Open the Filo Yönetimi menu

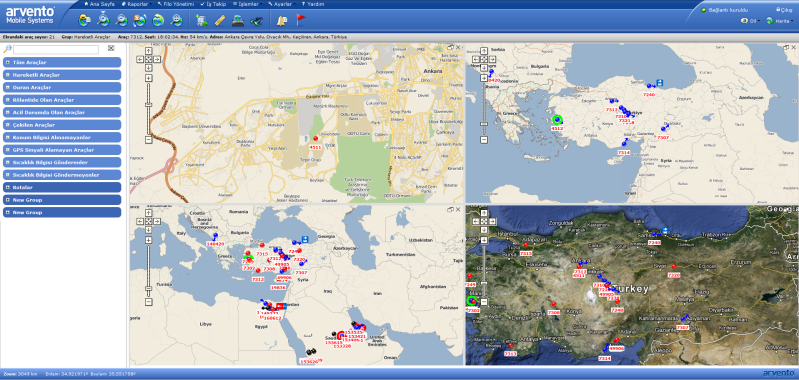pos(176,4)
